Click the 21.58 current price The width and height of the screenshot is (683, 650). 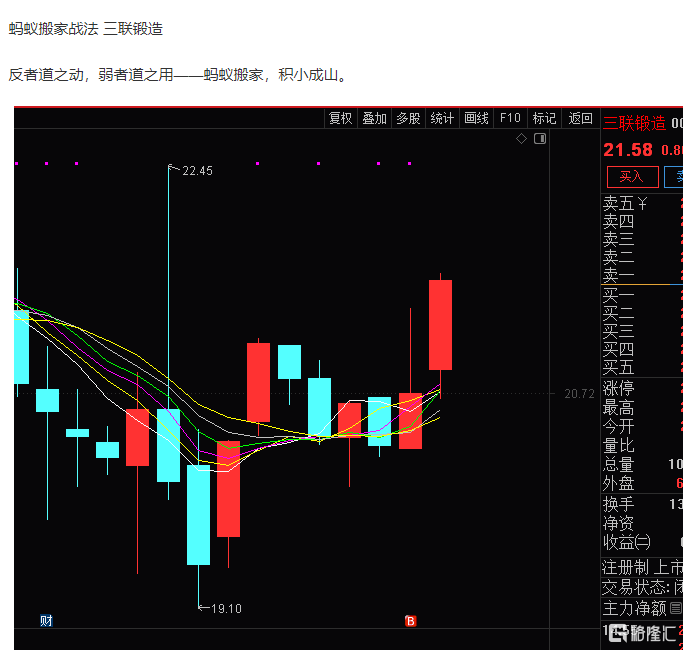coord(628,150)
